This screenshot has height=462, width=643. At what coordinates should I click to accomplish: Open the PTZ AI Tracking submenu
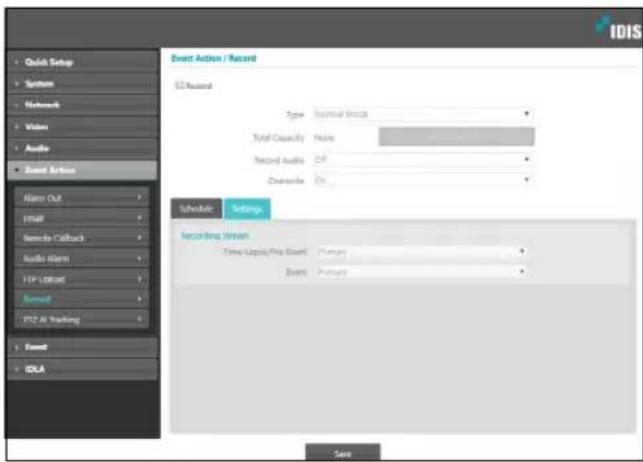[x=82, y=319]
